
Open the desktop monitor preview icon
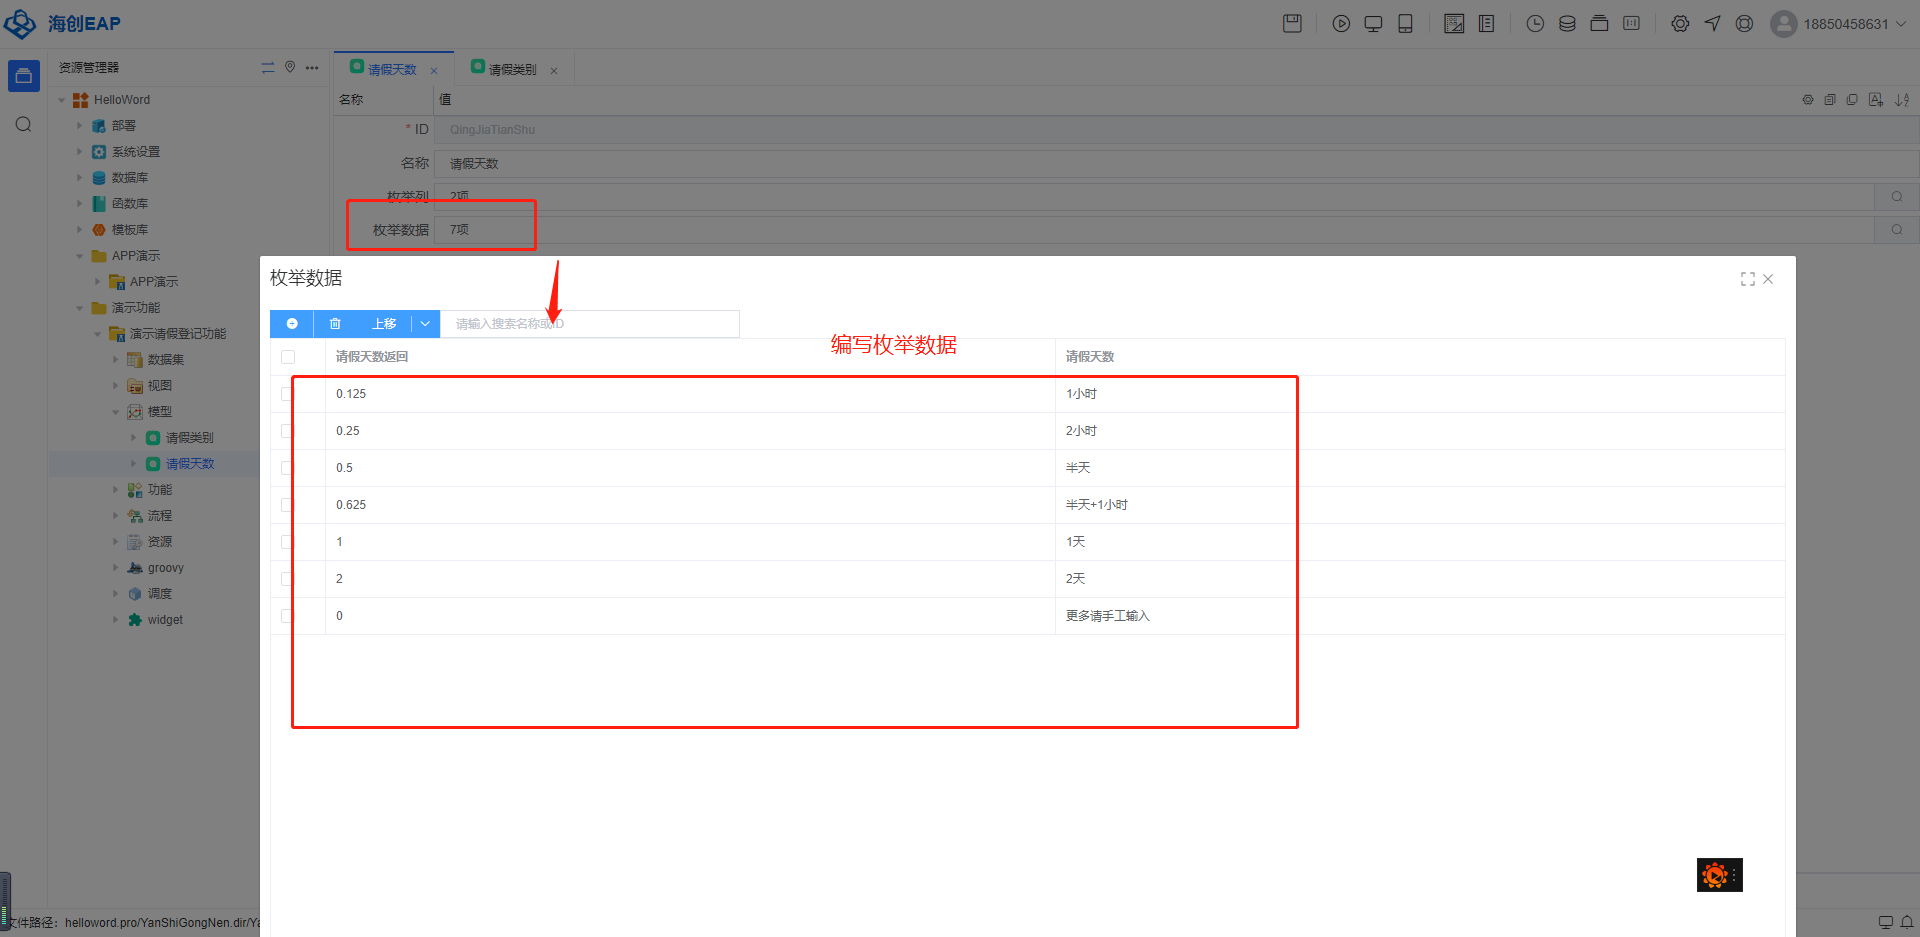1373,24
